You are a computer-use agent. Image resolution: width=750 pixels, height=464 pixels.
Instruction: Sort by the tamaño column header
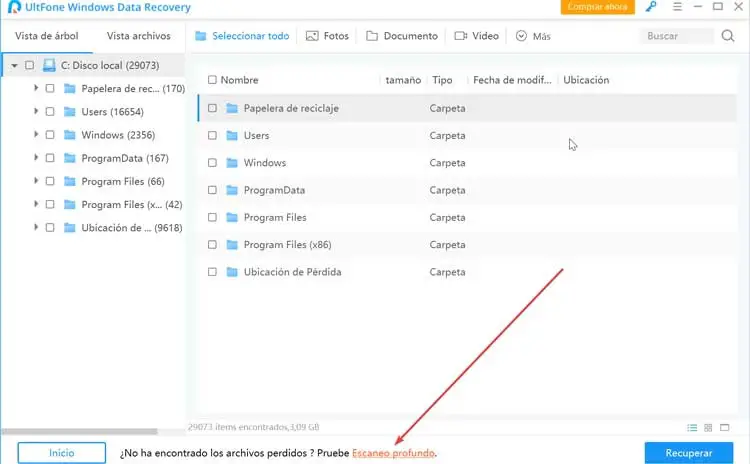tap(403, 80)
